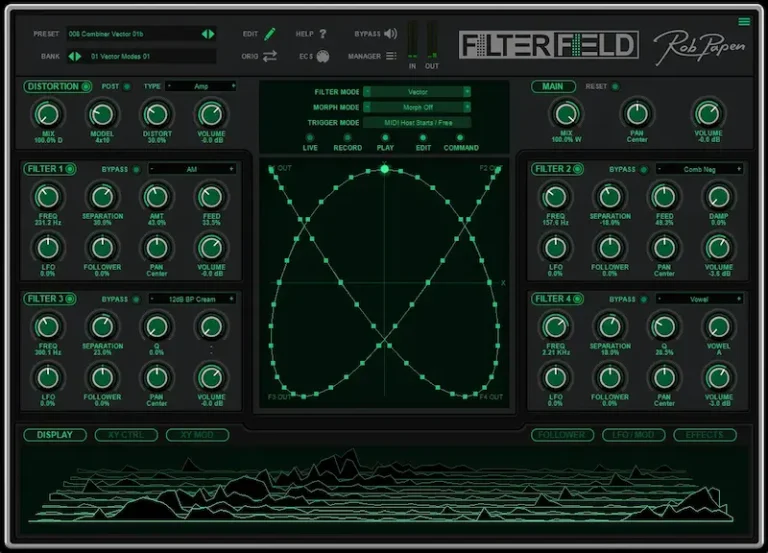Screen dimensions: 768x553
Task: Enable Command vector mode
Action: click(460, 138)
